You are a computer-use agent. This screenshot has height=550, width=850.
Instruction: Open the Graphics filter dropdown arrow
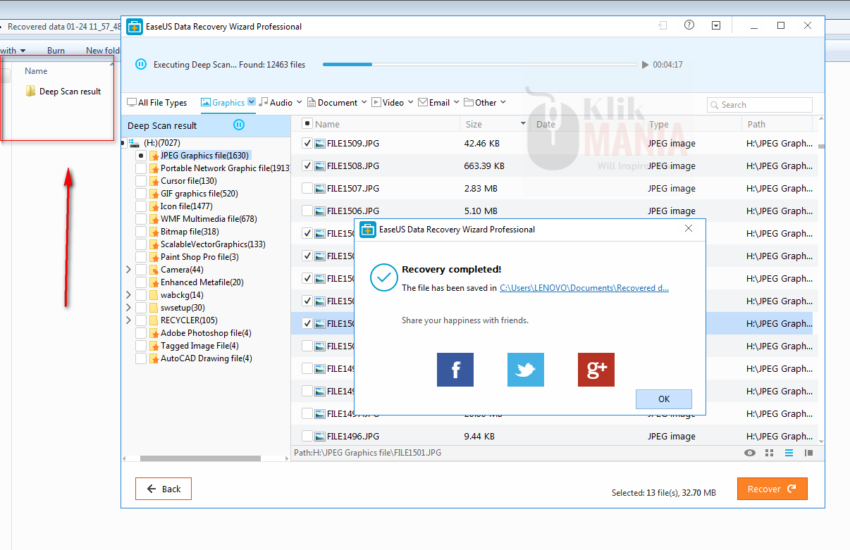point(252,102)
